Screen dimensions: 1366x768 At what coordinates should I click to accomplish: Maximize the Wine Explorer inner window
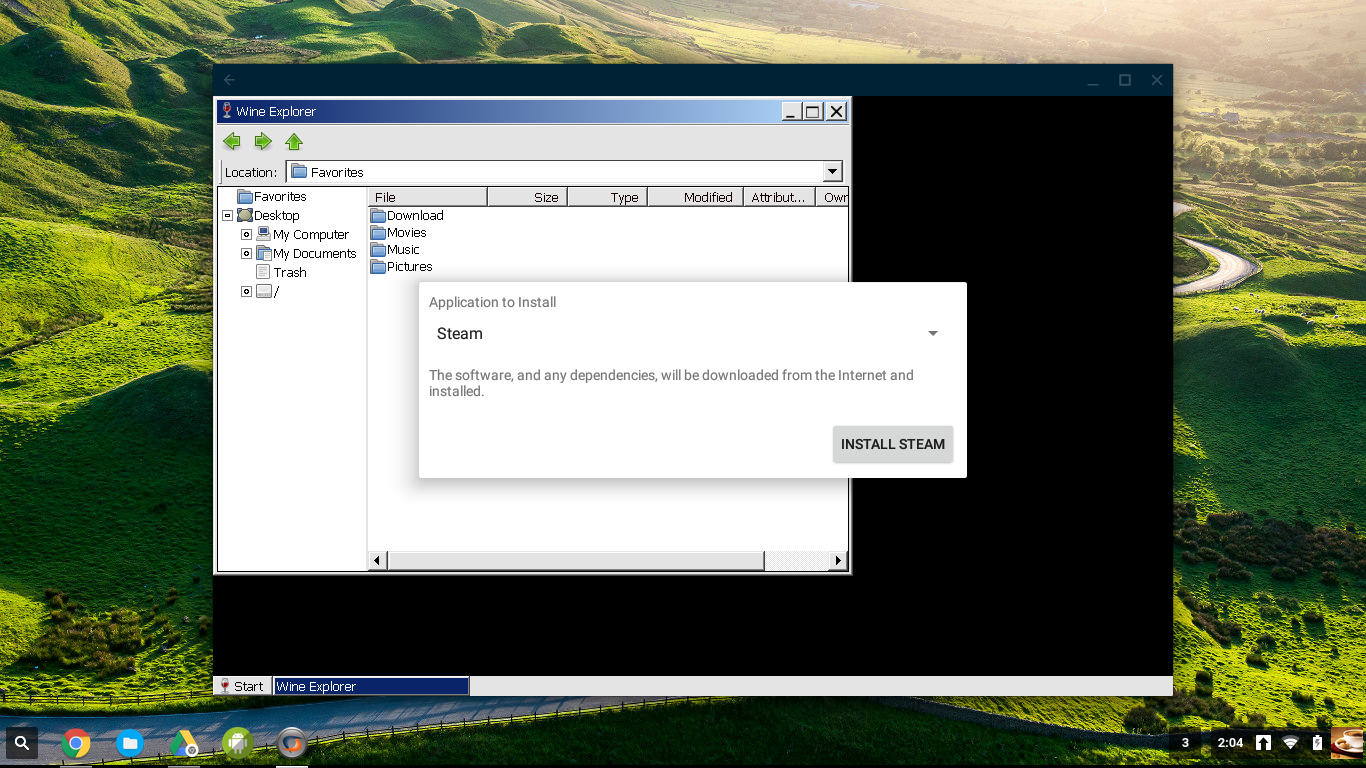coord(813,111)
